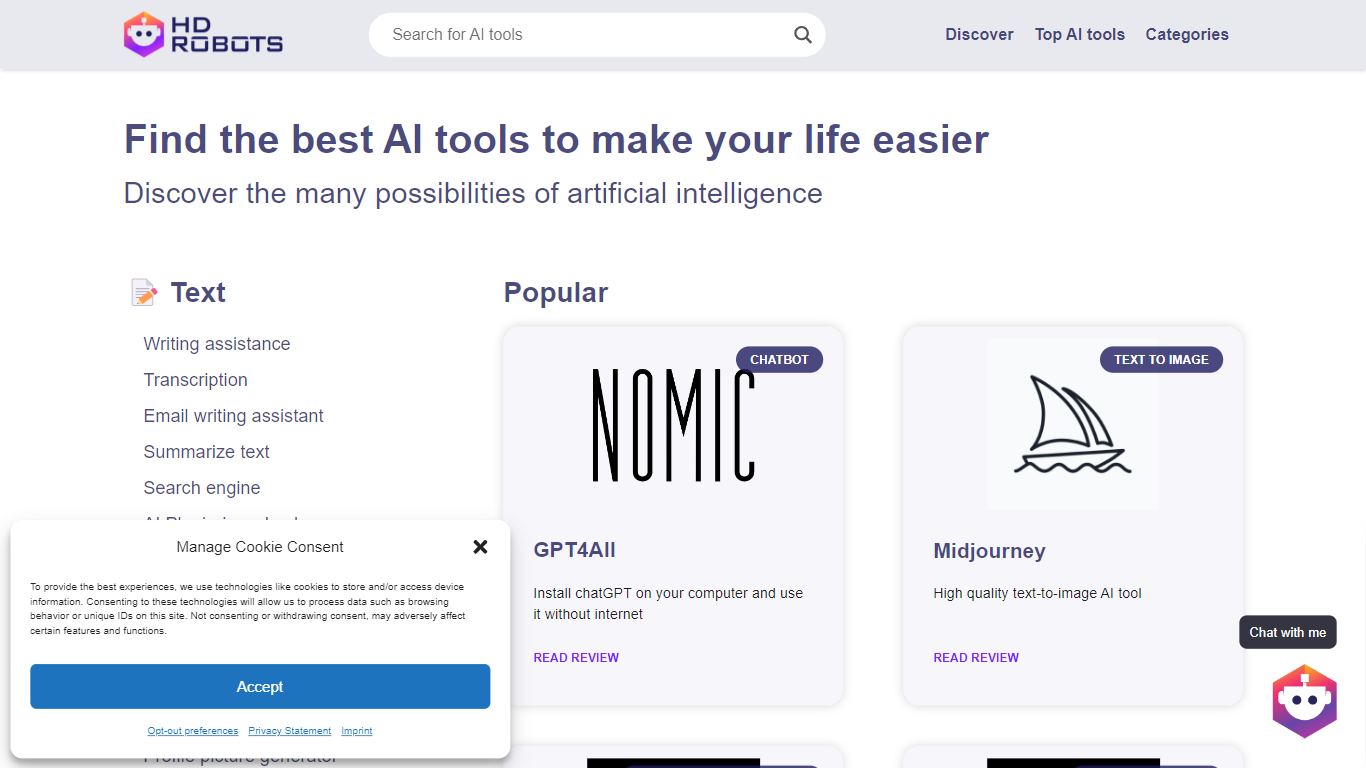Open the Discover menu
This screenshot has width=1366, height=768.
(979, 34)
